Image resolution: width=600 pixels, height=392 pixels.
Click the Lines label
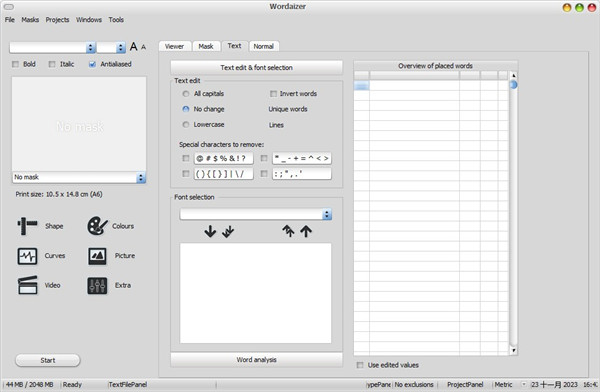(276, 125)
